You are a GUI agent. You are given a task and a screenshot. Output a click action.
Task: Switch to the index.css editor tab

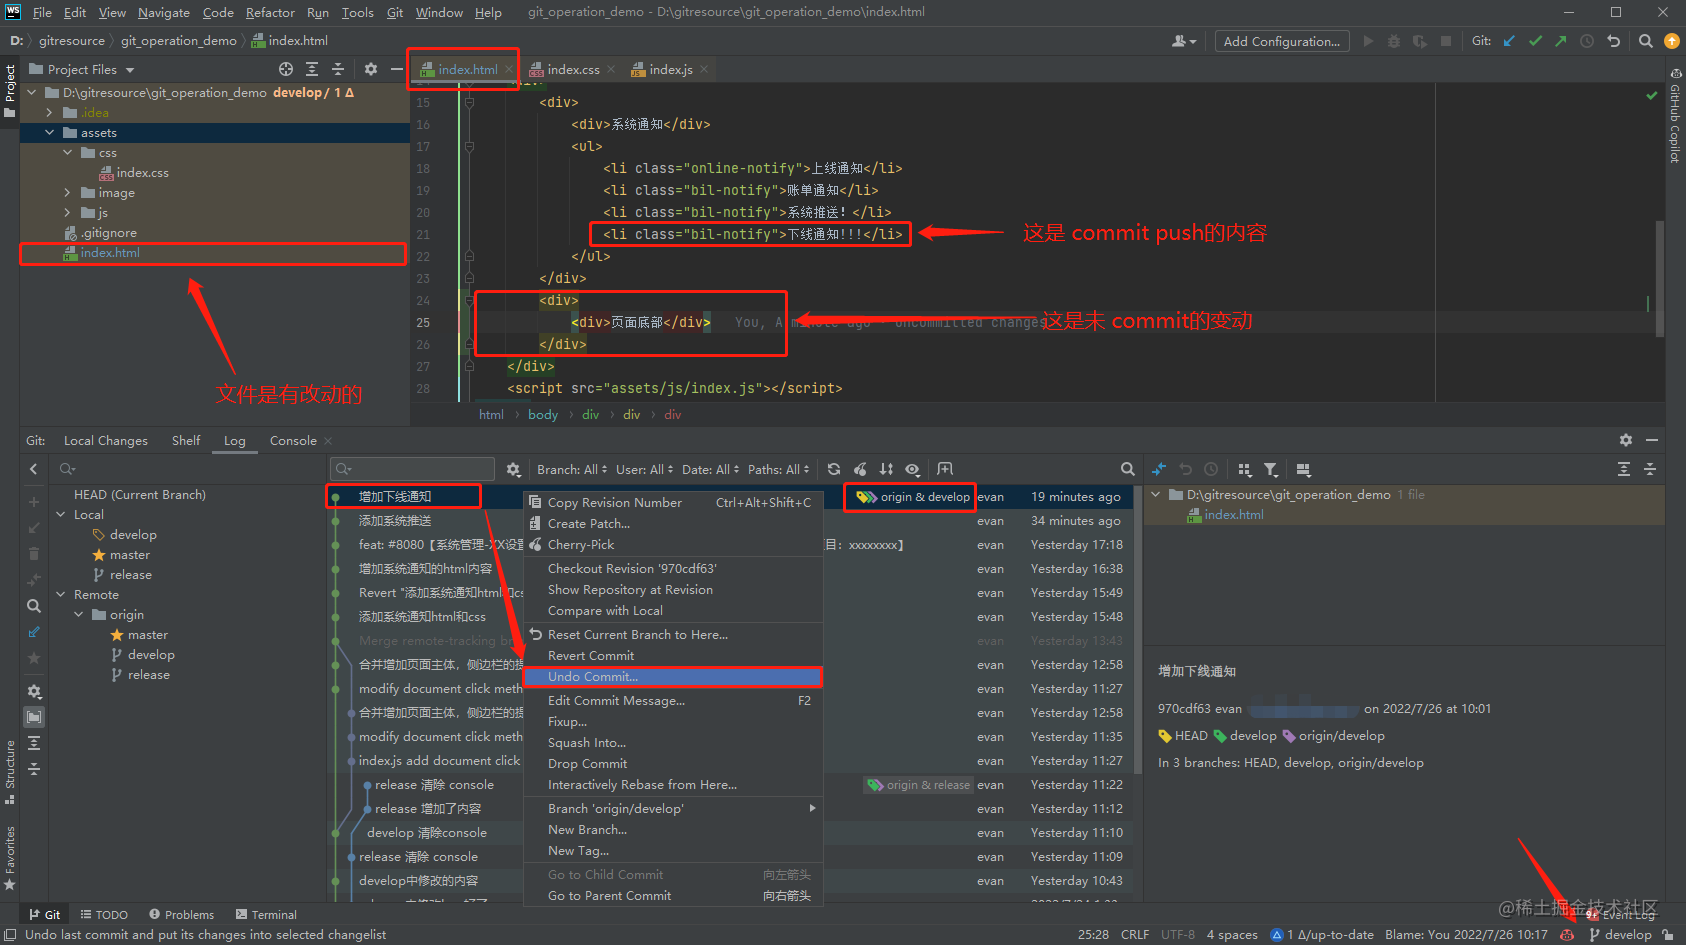click(x=573, y=69)
